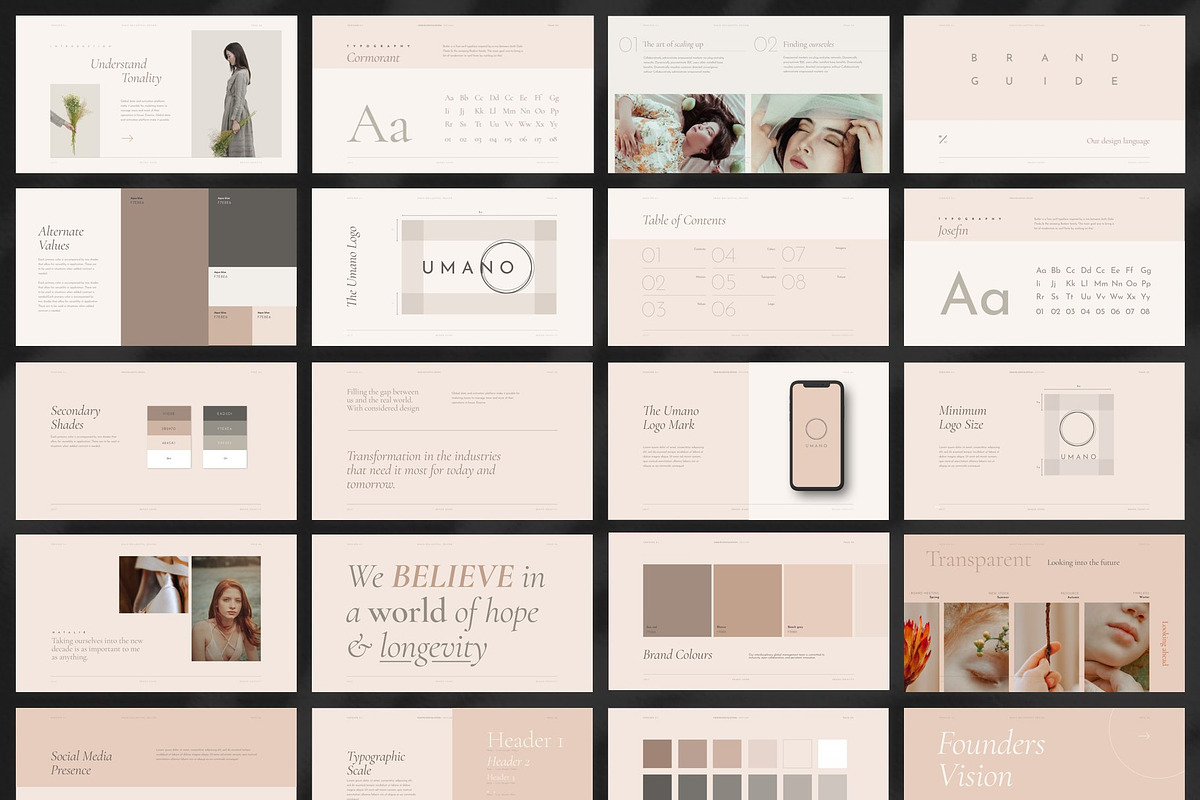The width and height of the screenshot is (1200, 800).
Task: Click the large serif Aa on Cormorant slide
Action: [379, 125]
